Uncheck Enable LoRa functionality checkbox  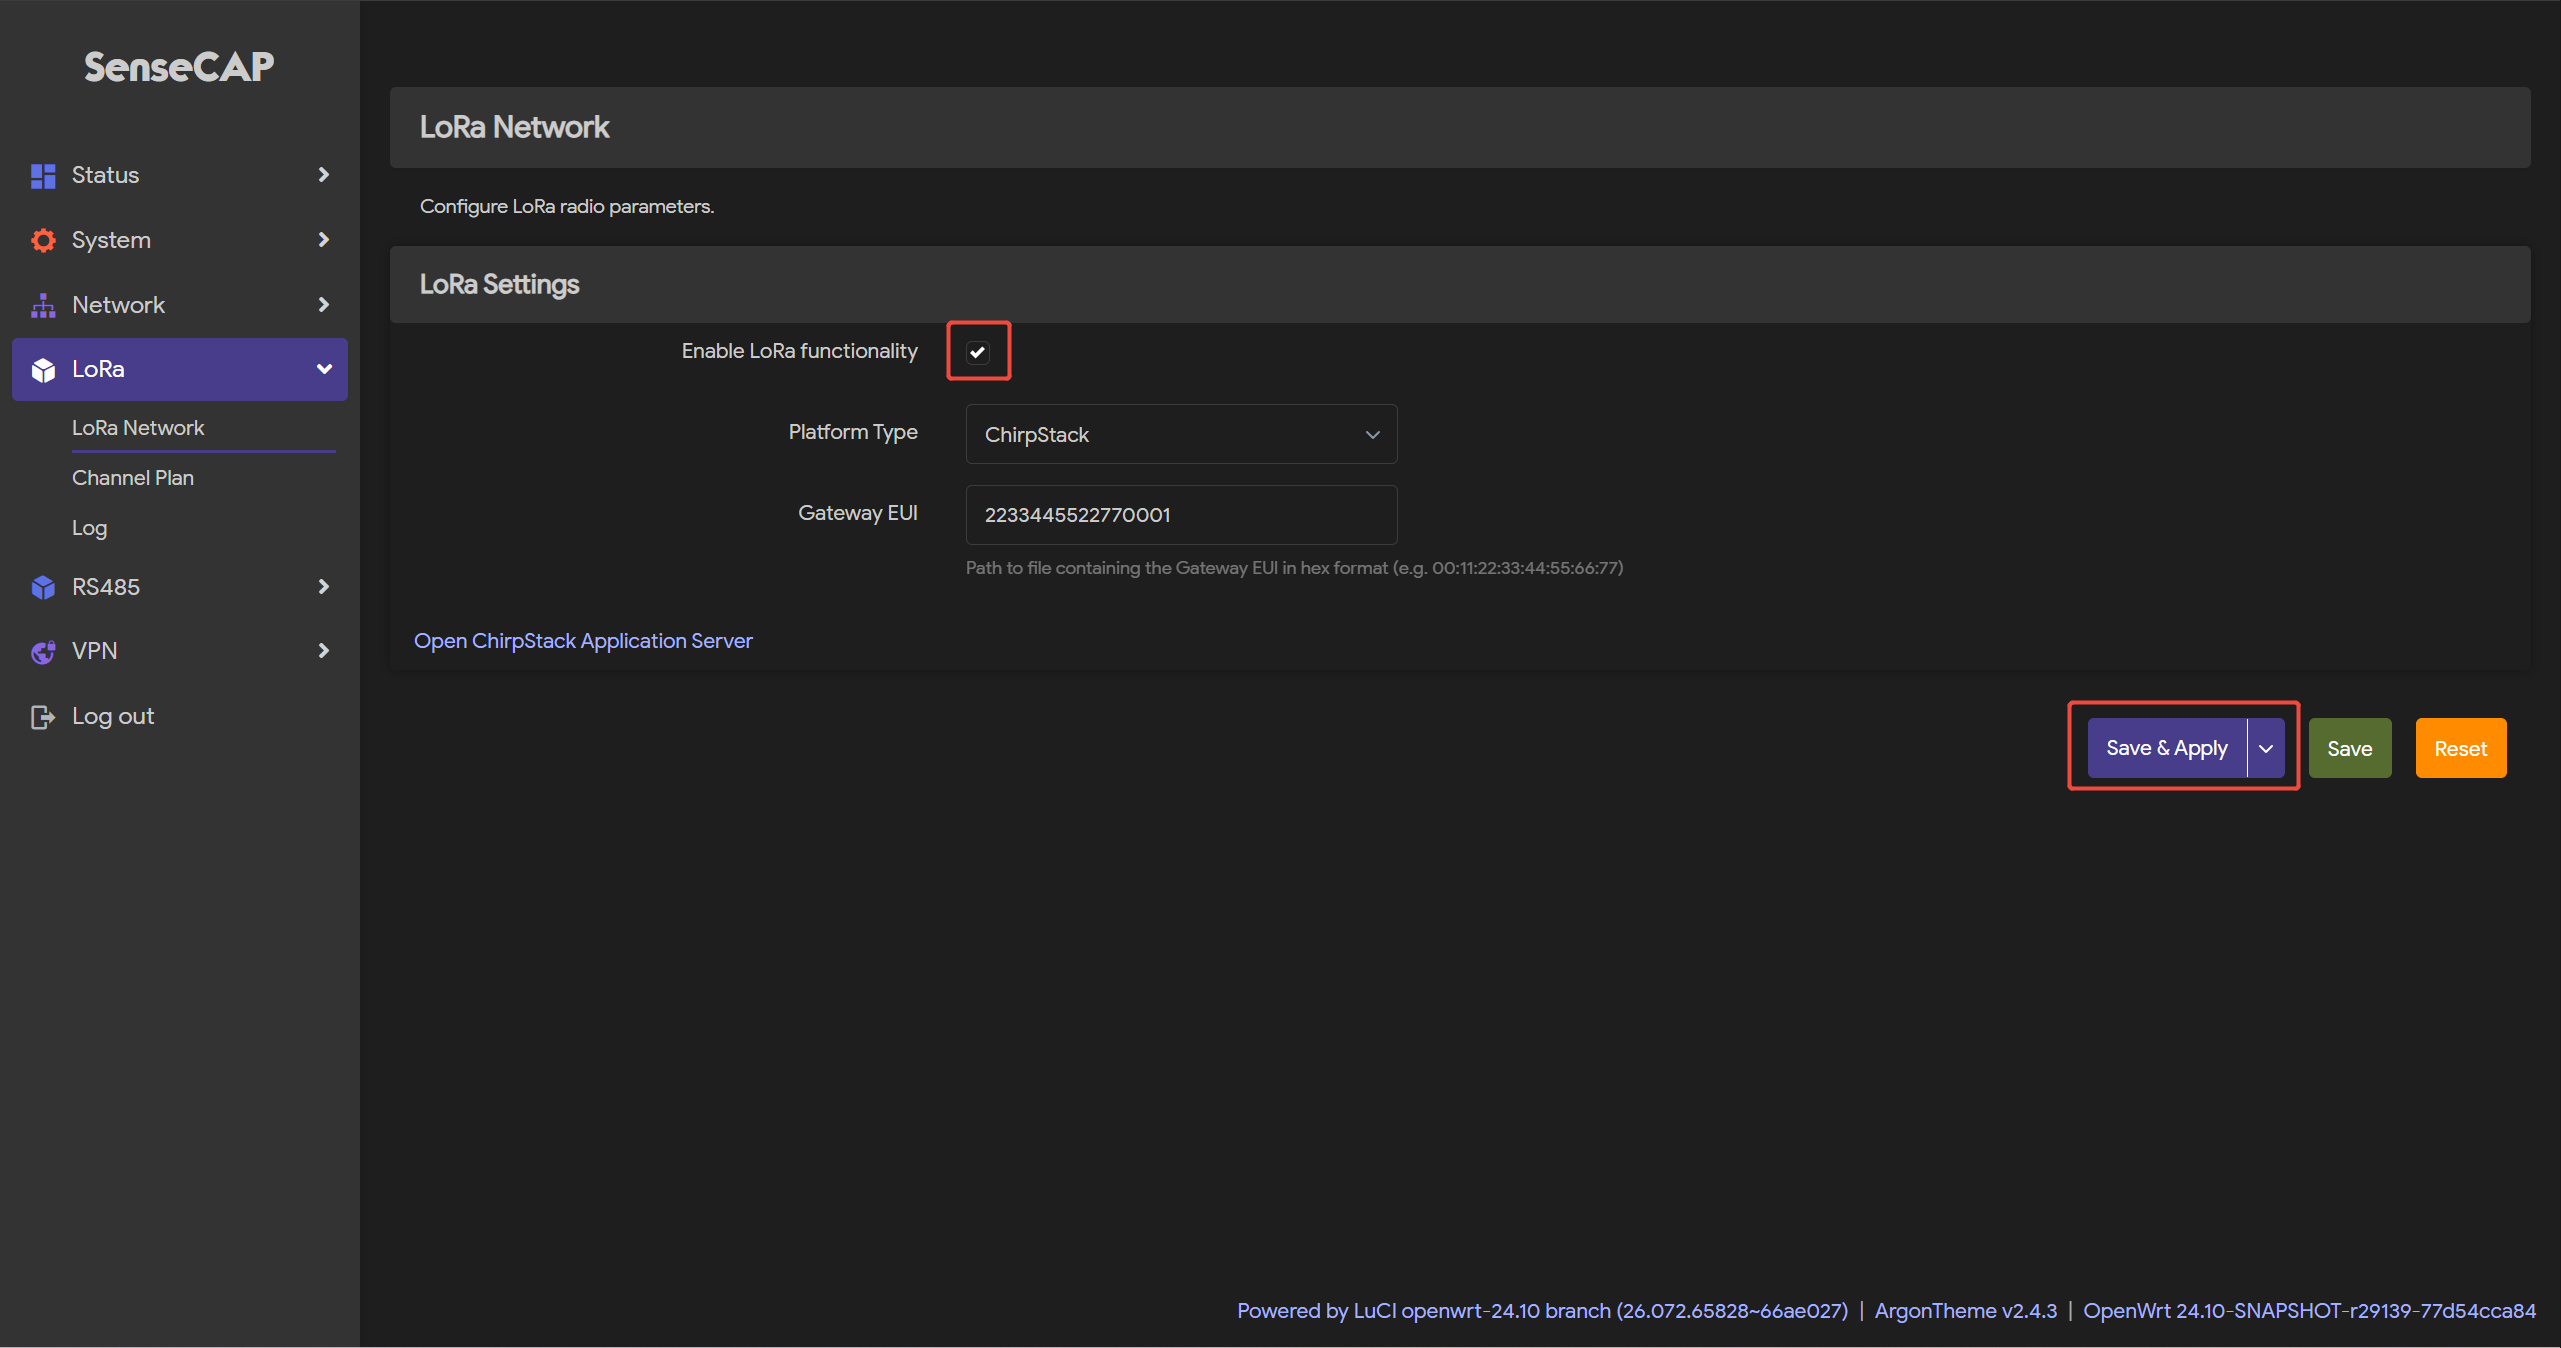point(977,352)
